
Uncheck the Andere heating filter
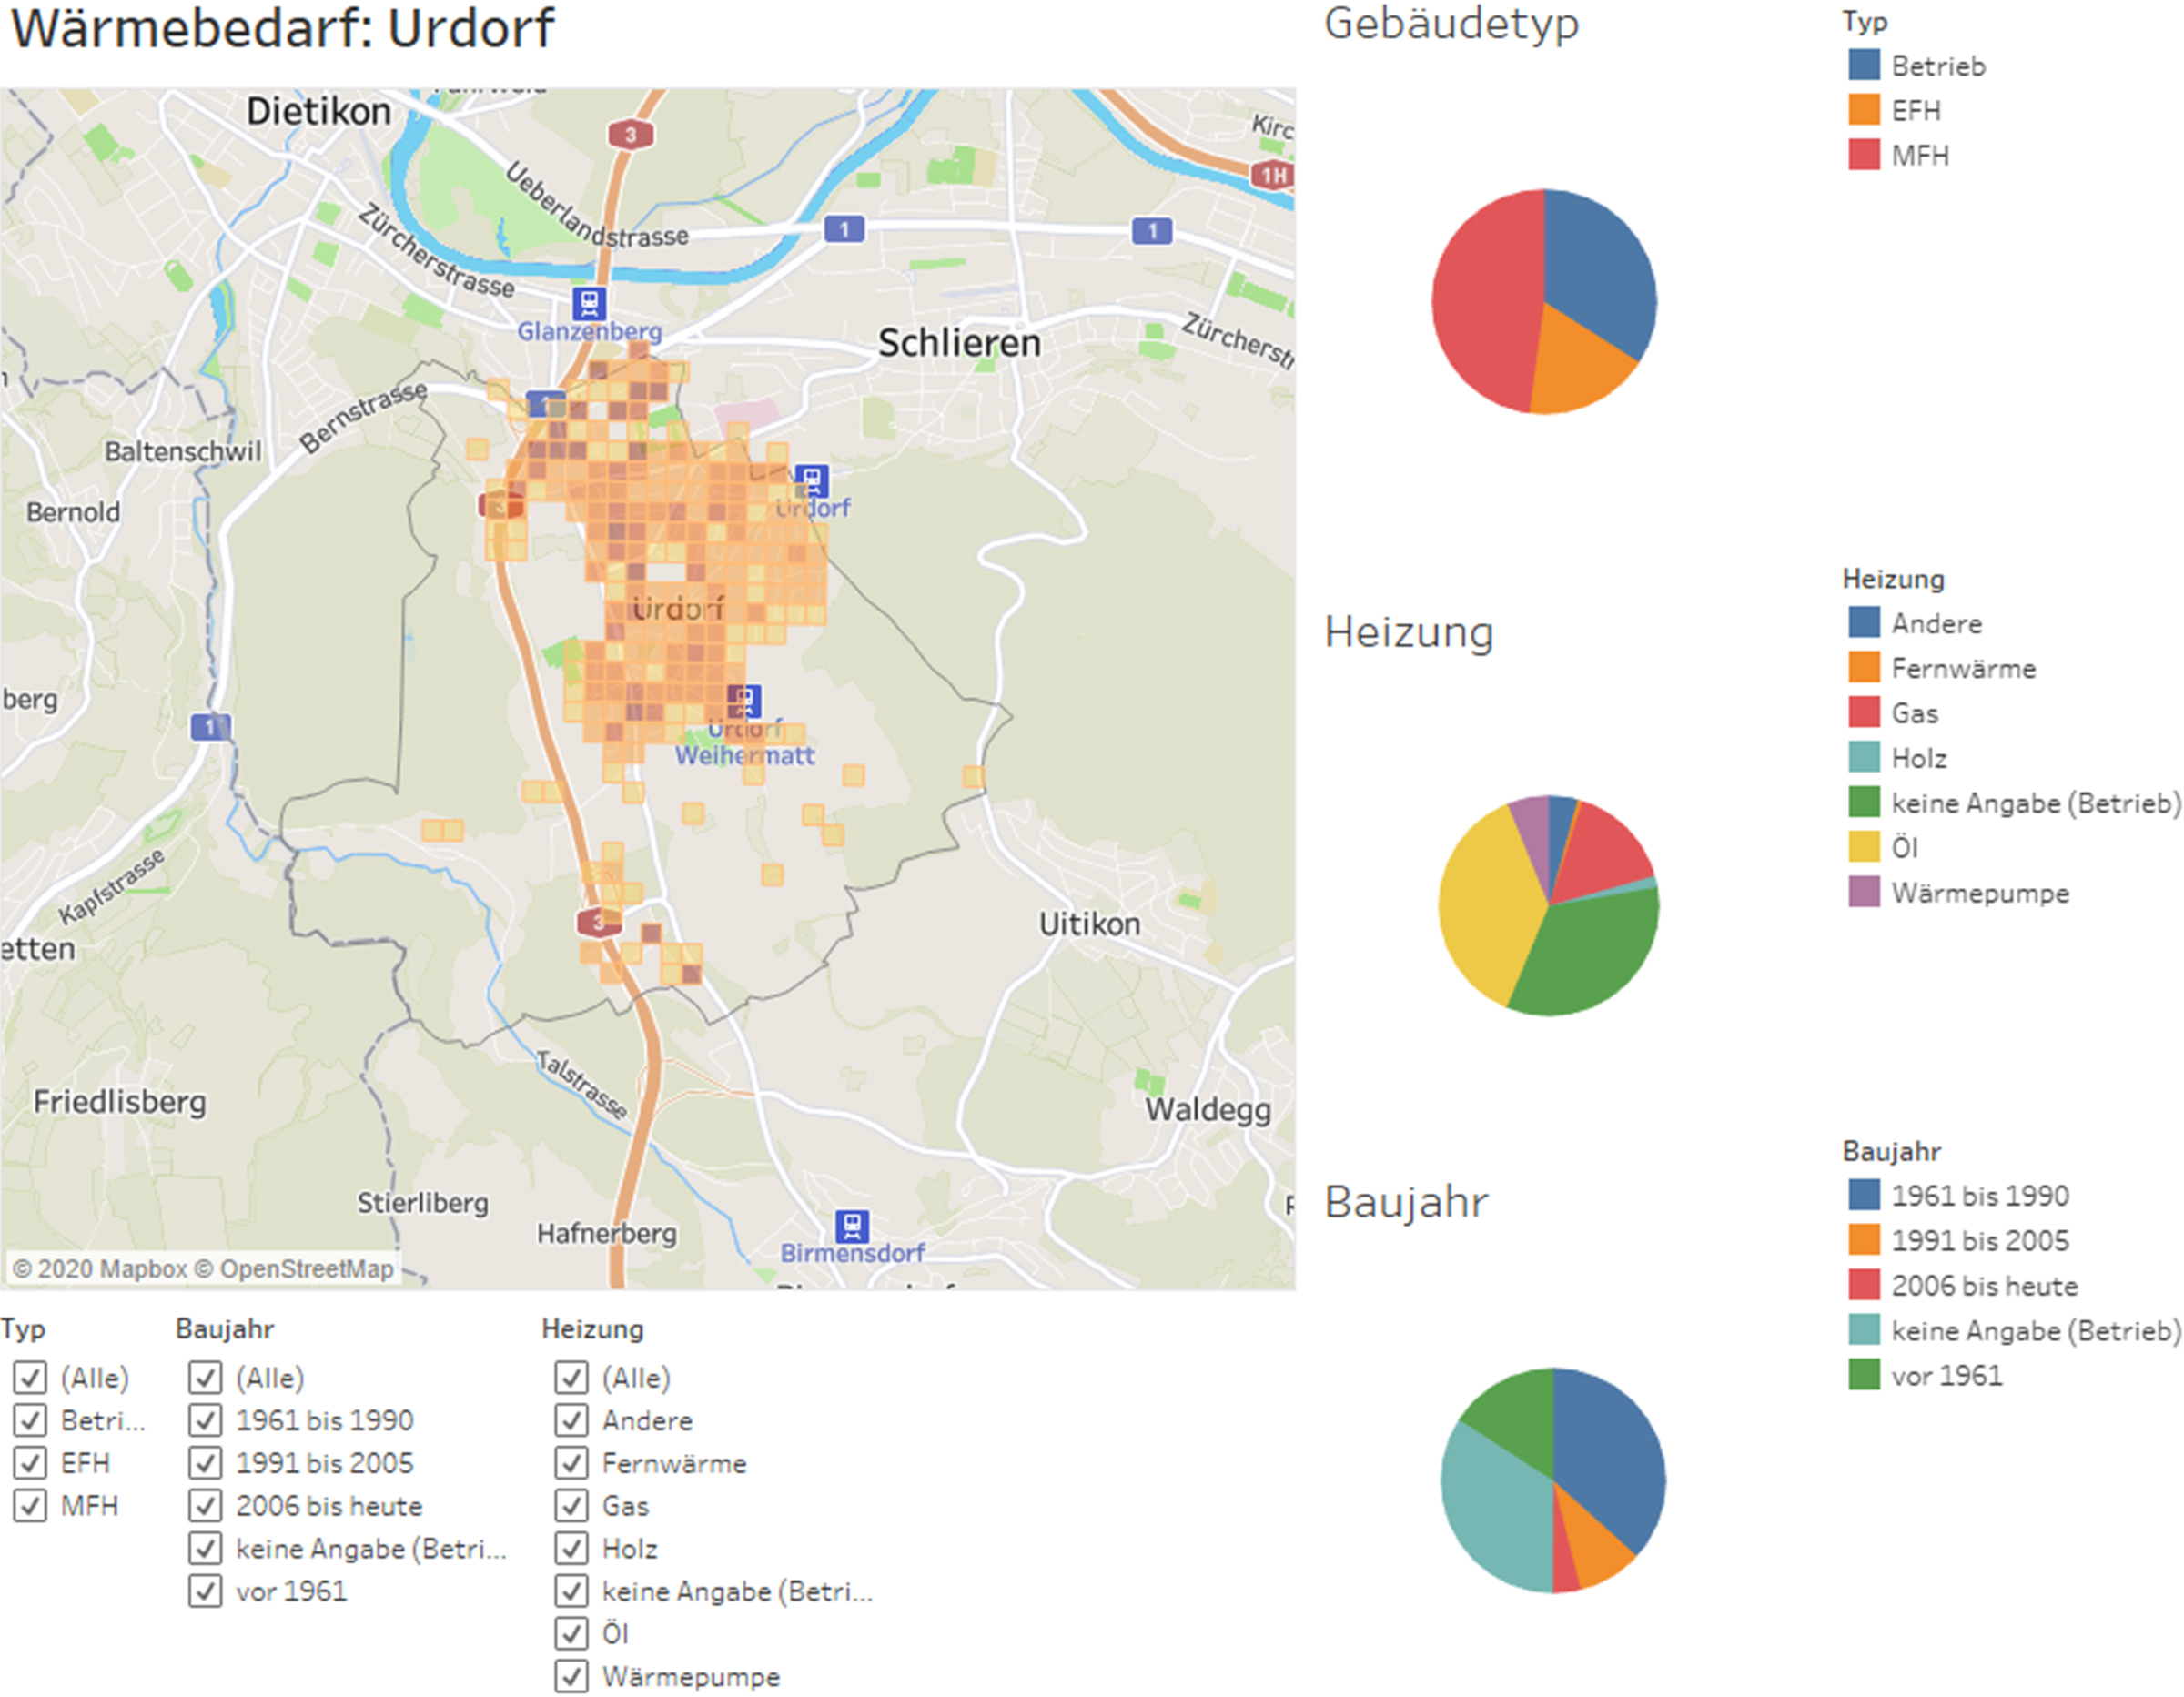[x=571, y=1420]
